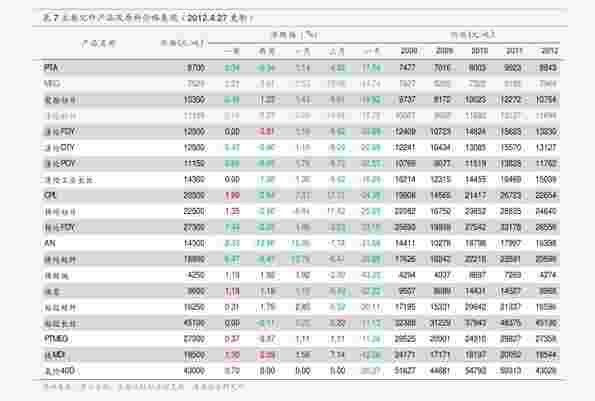Click the 2008 year column header
The height and width of the screenshot is (401, 595).
coord(409,51)
